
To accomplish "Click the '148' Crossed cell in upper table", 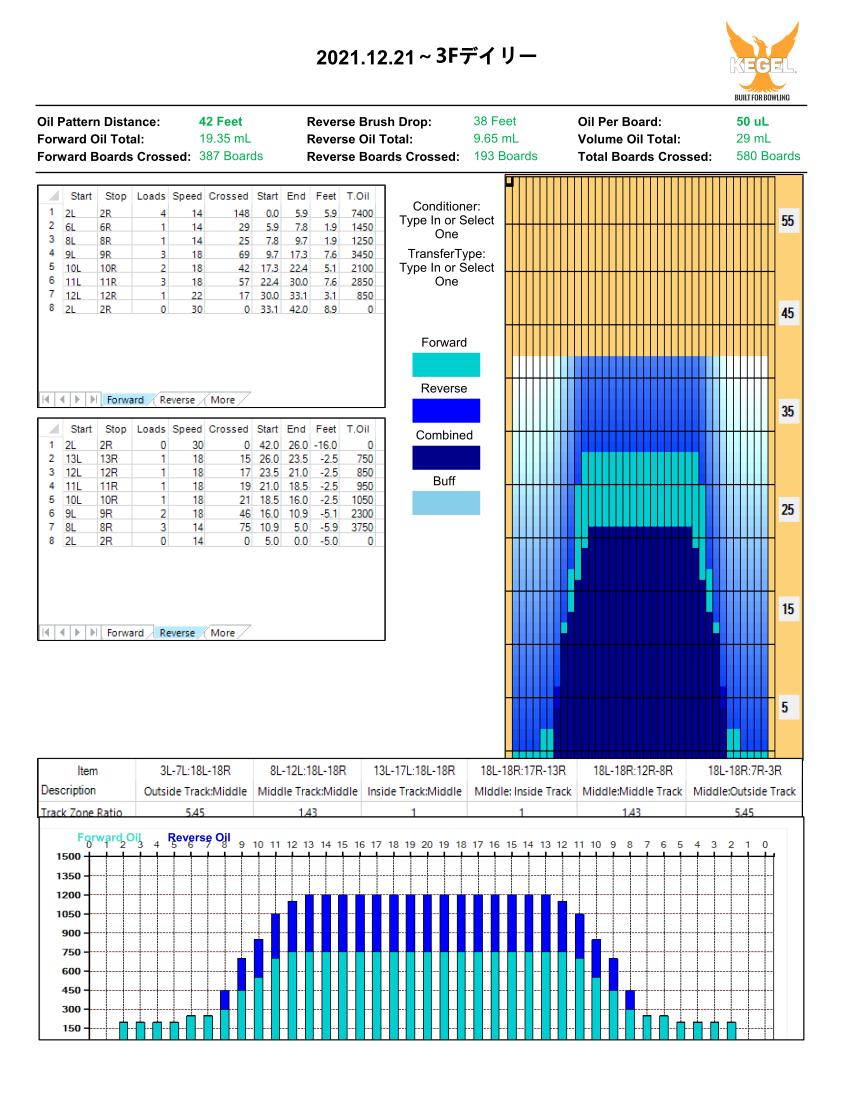I will [242, 213].
